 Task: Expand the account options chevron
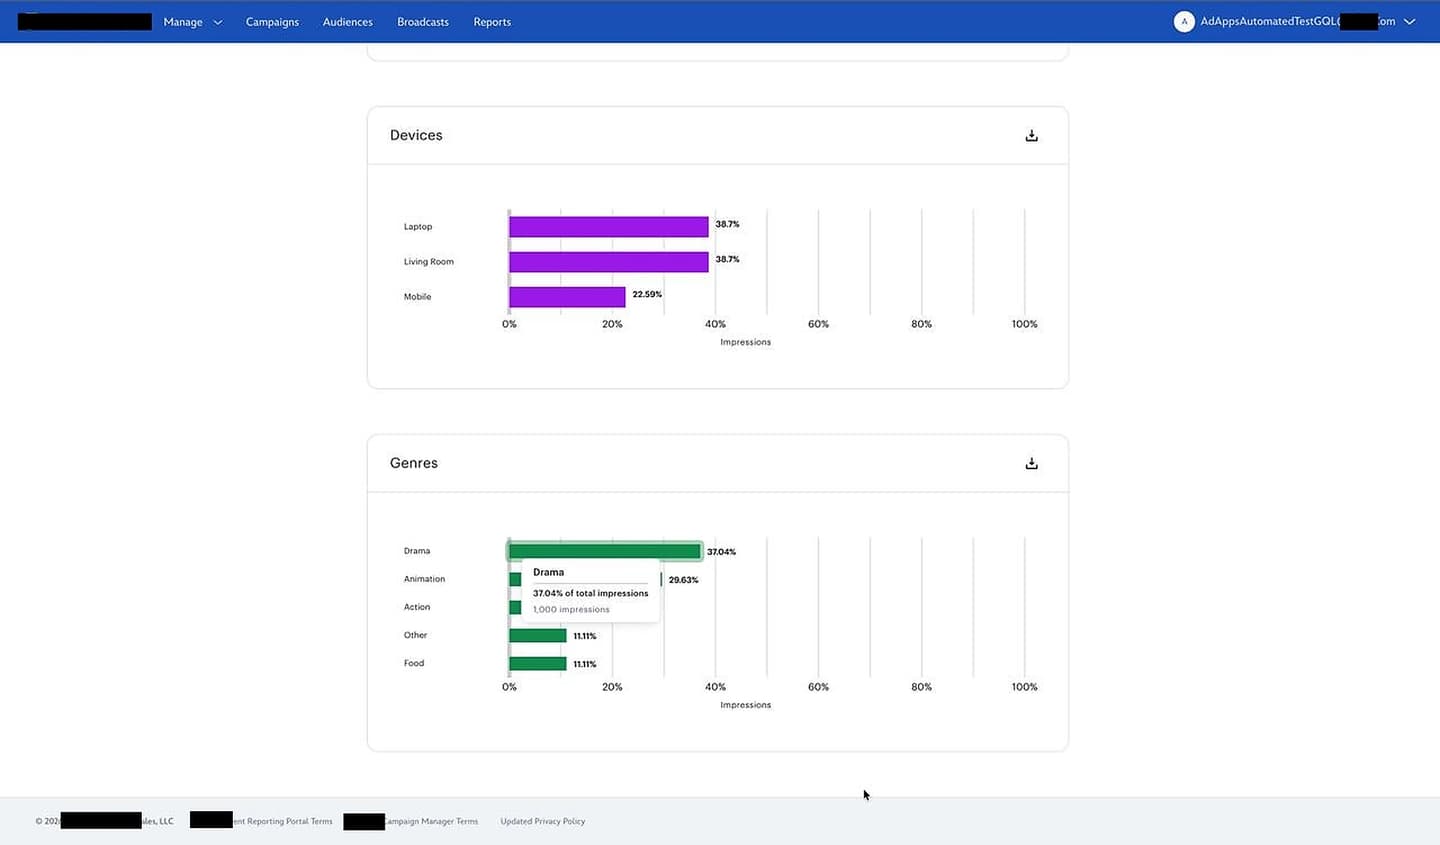tap(1410, 21)
